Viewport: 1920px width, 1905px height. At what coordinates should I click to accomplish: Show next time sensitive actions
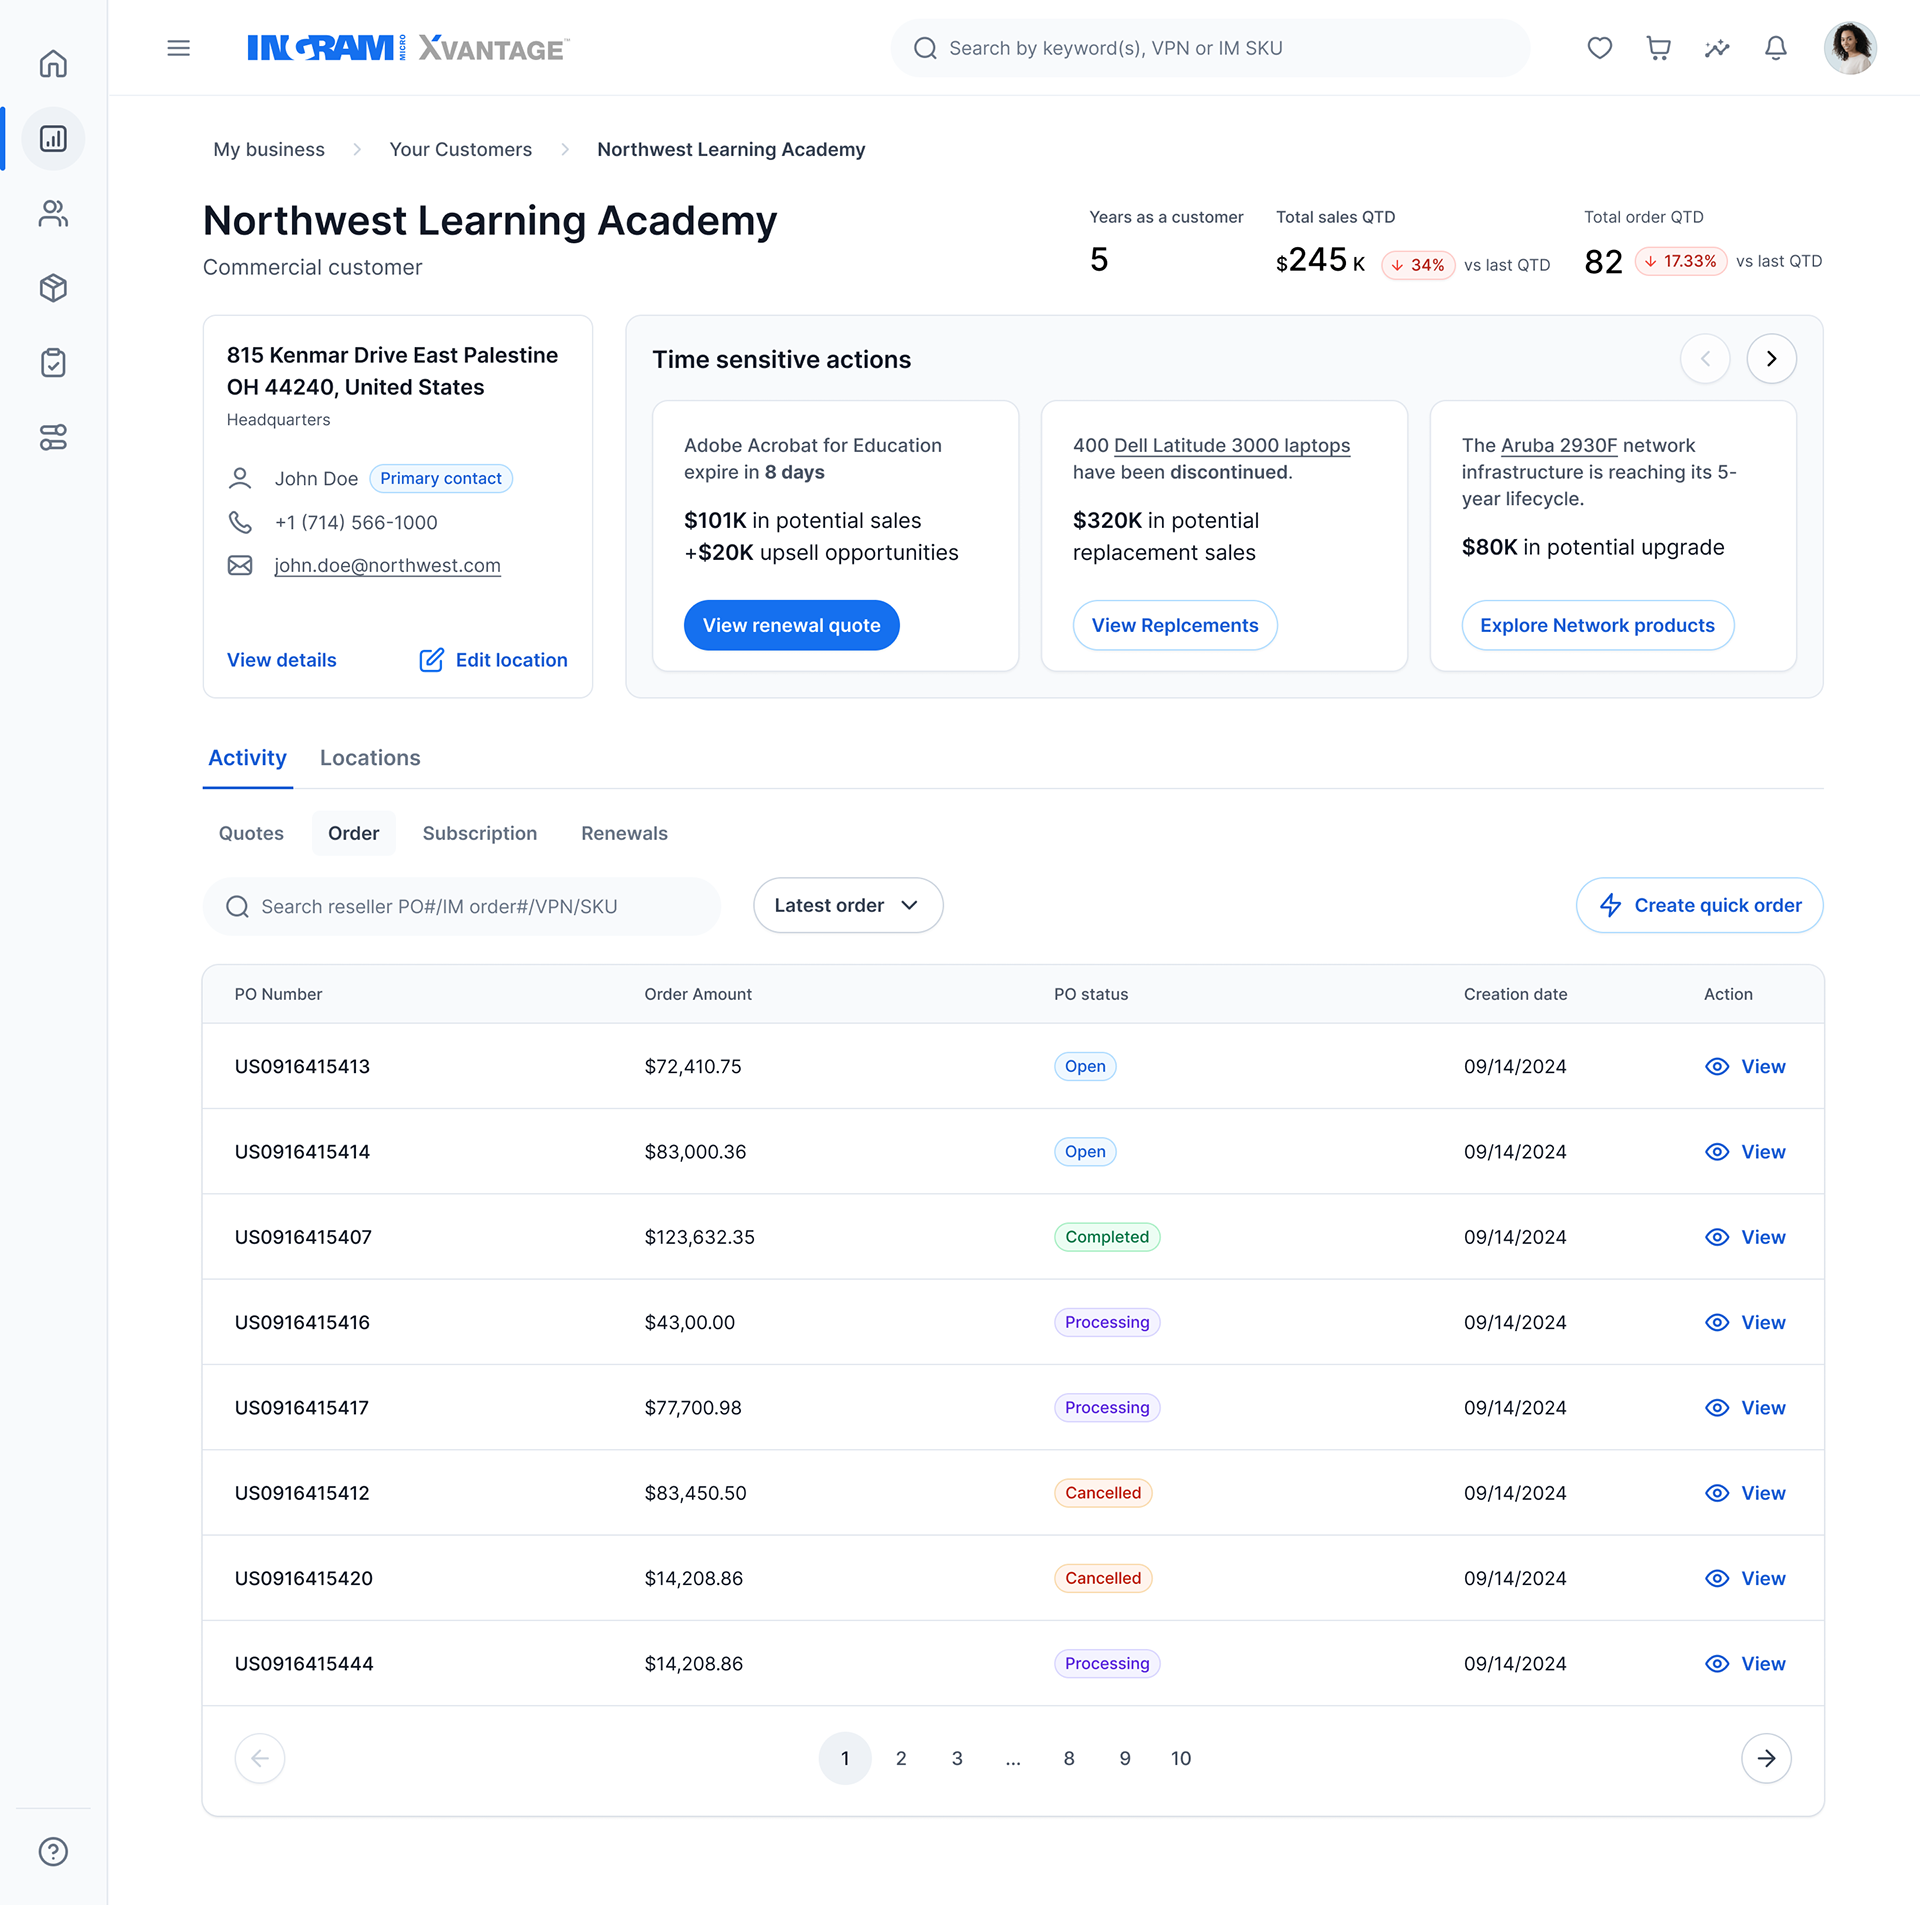1771,359
